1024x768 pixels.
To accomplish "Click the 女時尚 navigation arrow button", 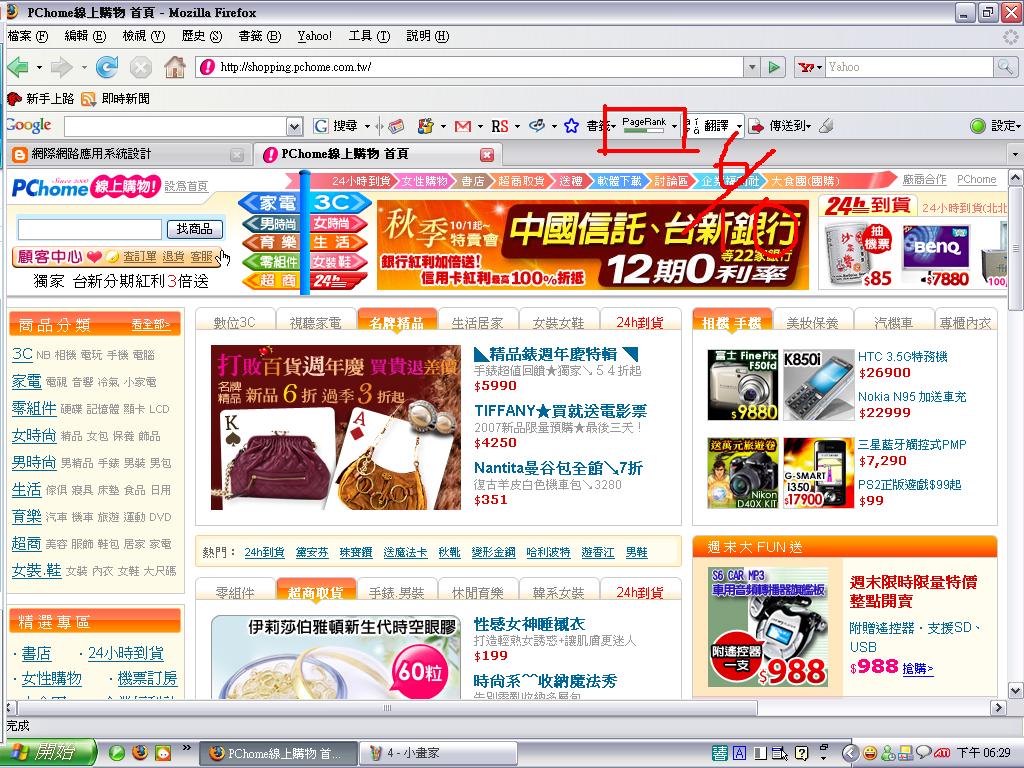I will click(x=337, y=223).
